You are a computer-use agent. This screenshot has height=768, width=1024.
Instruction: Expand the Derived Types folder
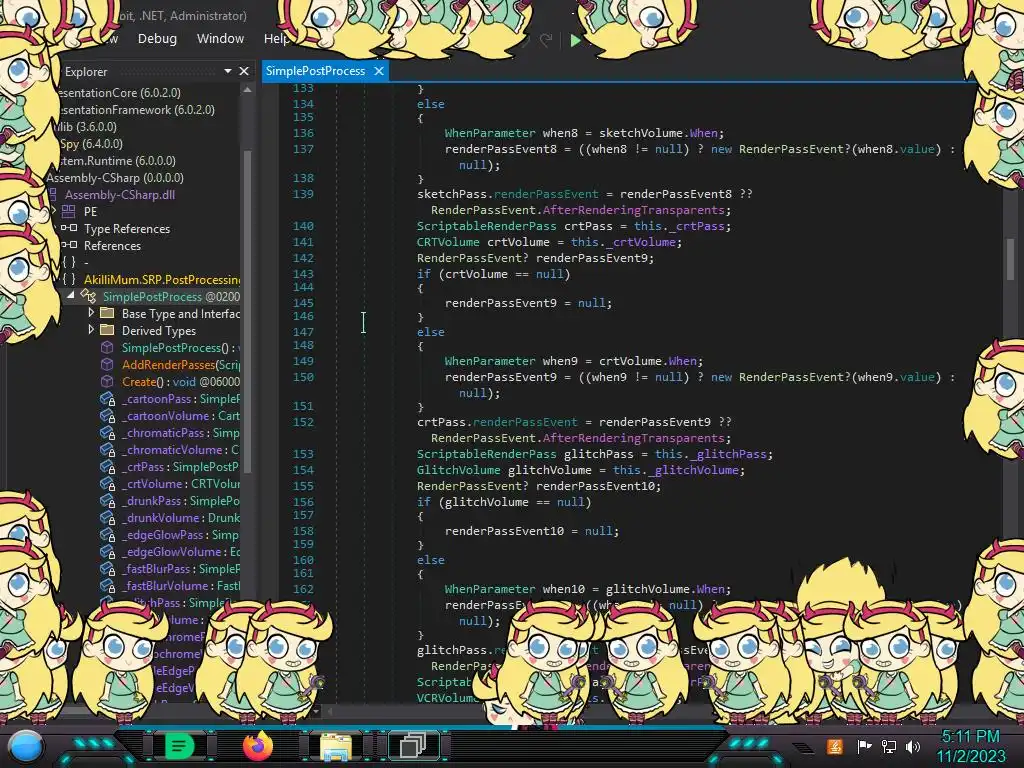[91, 330]
